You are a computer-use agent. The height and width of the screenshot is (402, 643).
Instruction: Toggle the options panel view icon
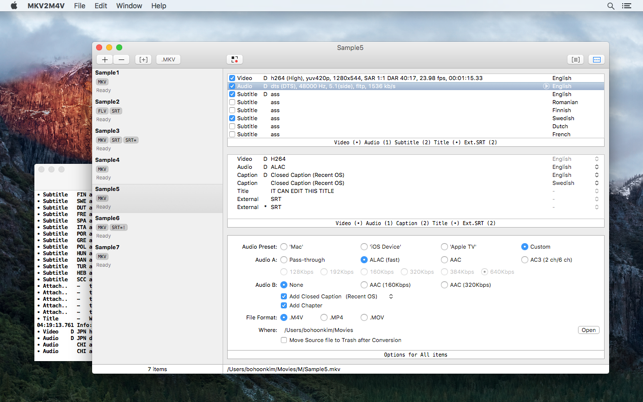(x=597, y=59)
